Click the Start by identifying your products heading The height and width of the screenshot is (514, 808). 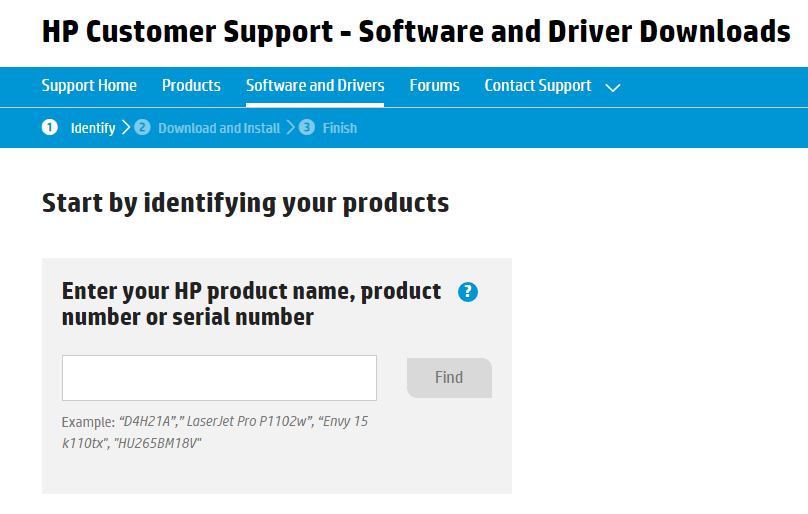(x=245, y=203)
